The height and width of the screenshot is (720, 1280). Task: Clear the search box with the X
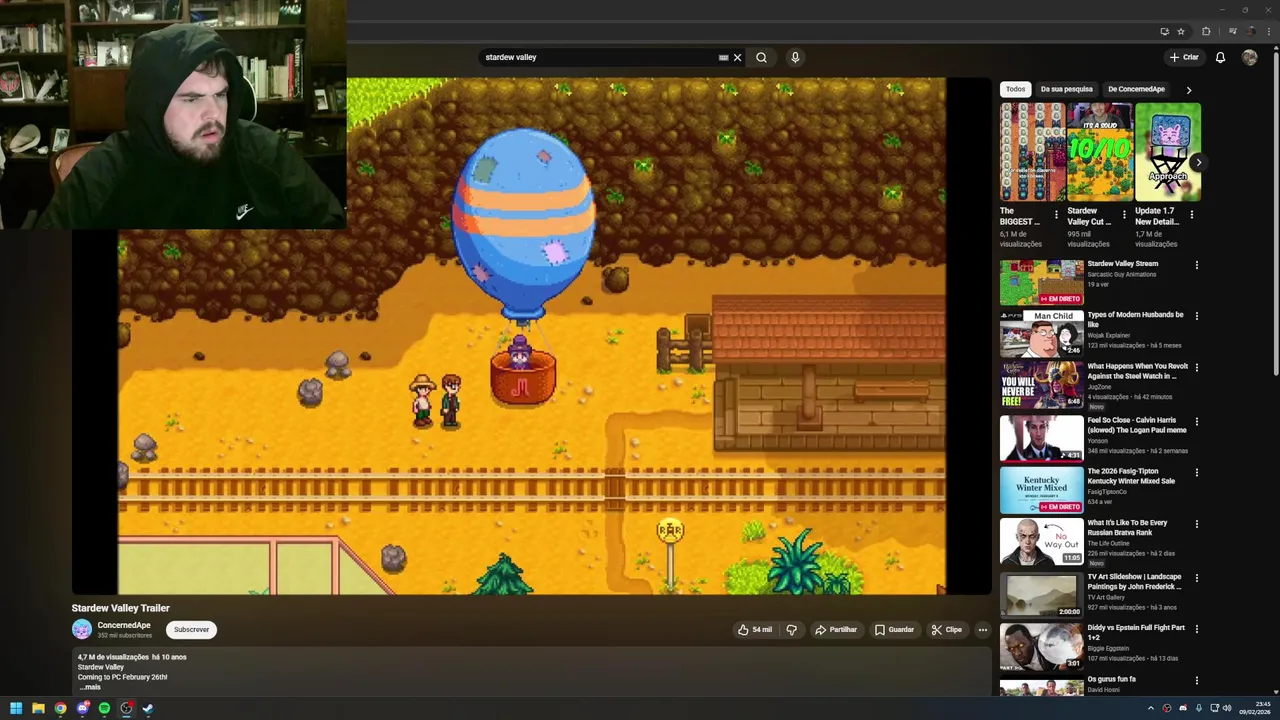tap(738, 57)
